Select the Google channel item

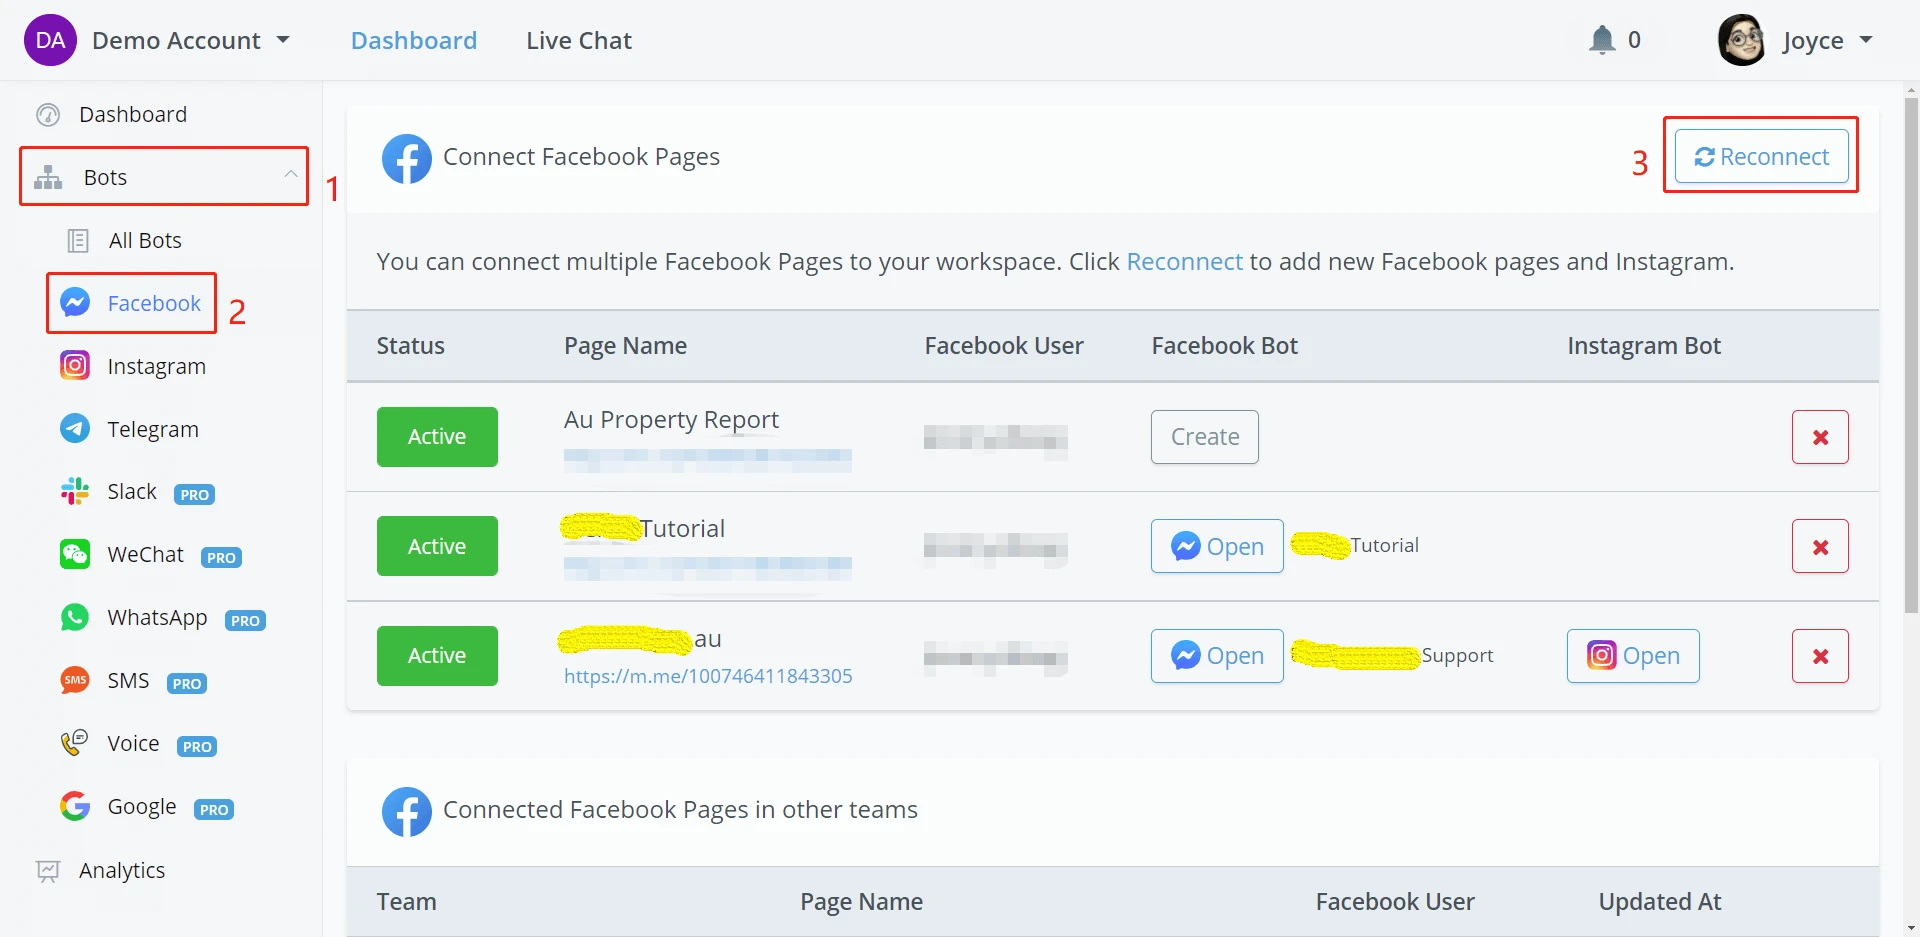tap(141, 807)
